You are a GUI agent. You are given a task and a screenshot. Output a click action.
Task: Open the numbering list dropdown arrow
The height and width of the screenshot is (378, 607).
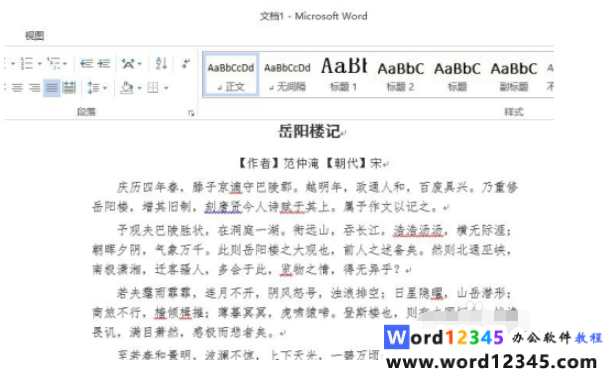[x=39, y=64]
